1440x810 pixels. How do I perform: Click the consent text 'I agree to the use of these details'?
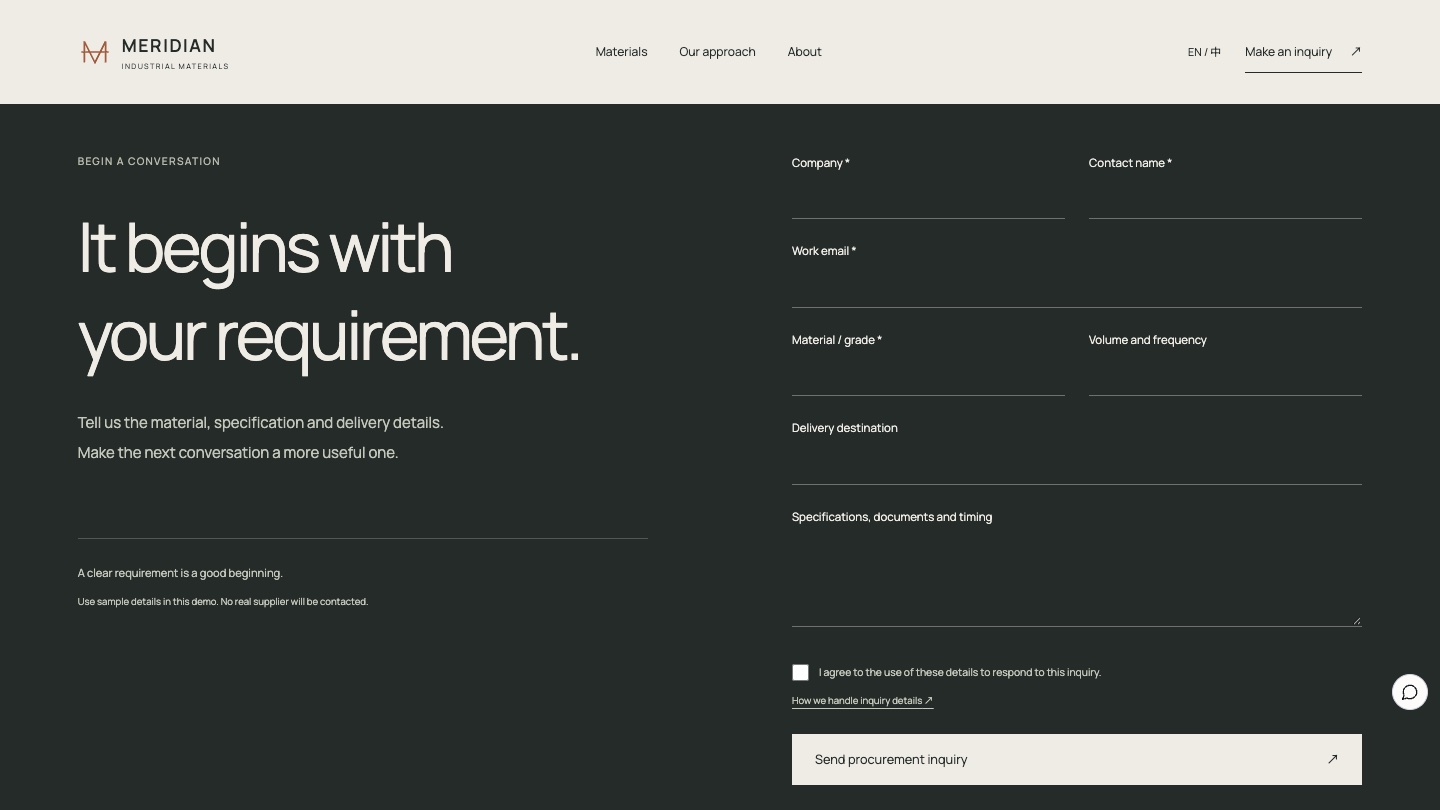pos(960,673)
